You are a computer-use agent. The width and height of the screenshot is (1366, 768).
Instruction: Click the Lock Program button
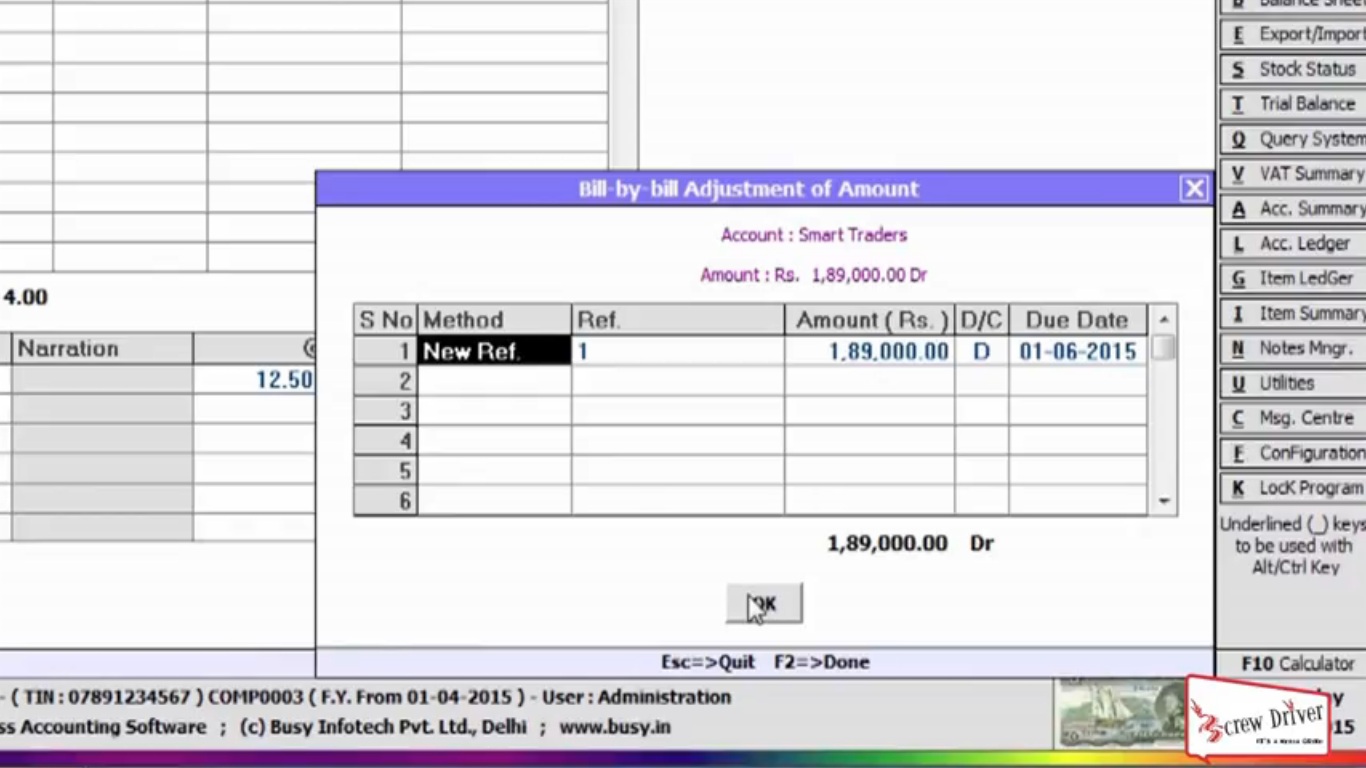point(1293,489)
